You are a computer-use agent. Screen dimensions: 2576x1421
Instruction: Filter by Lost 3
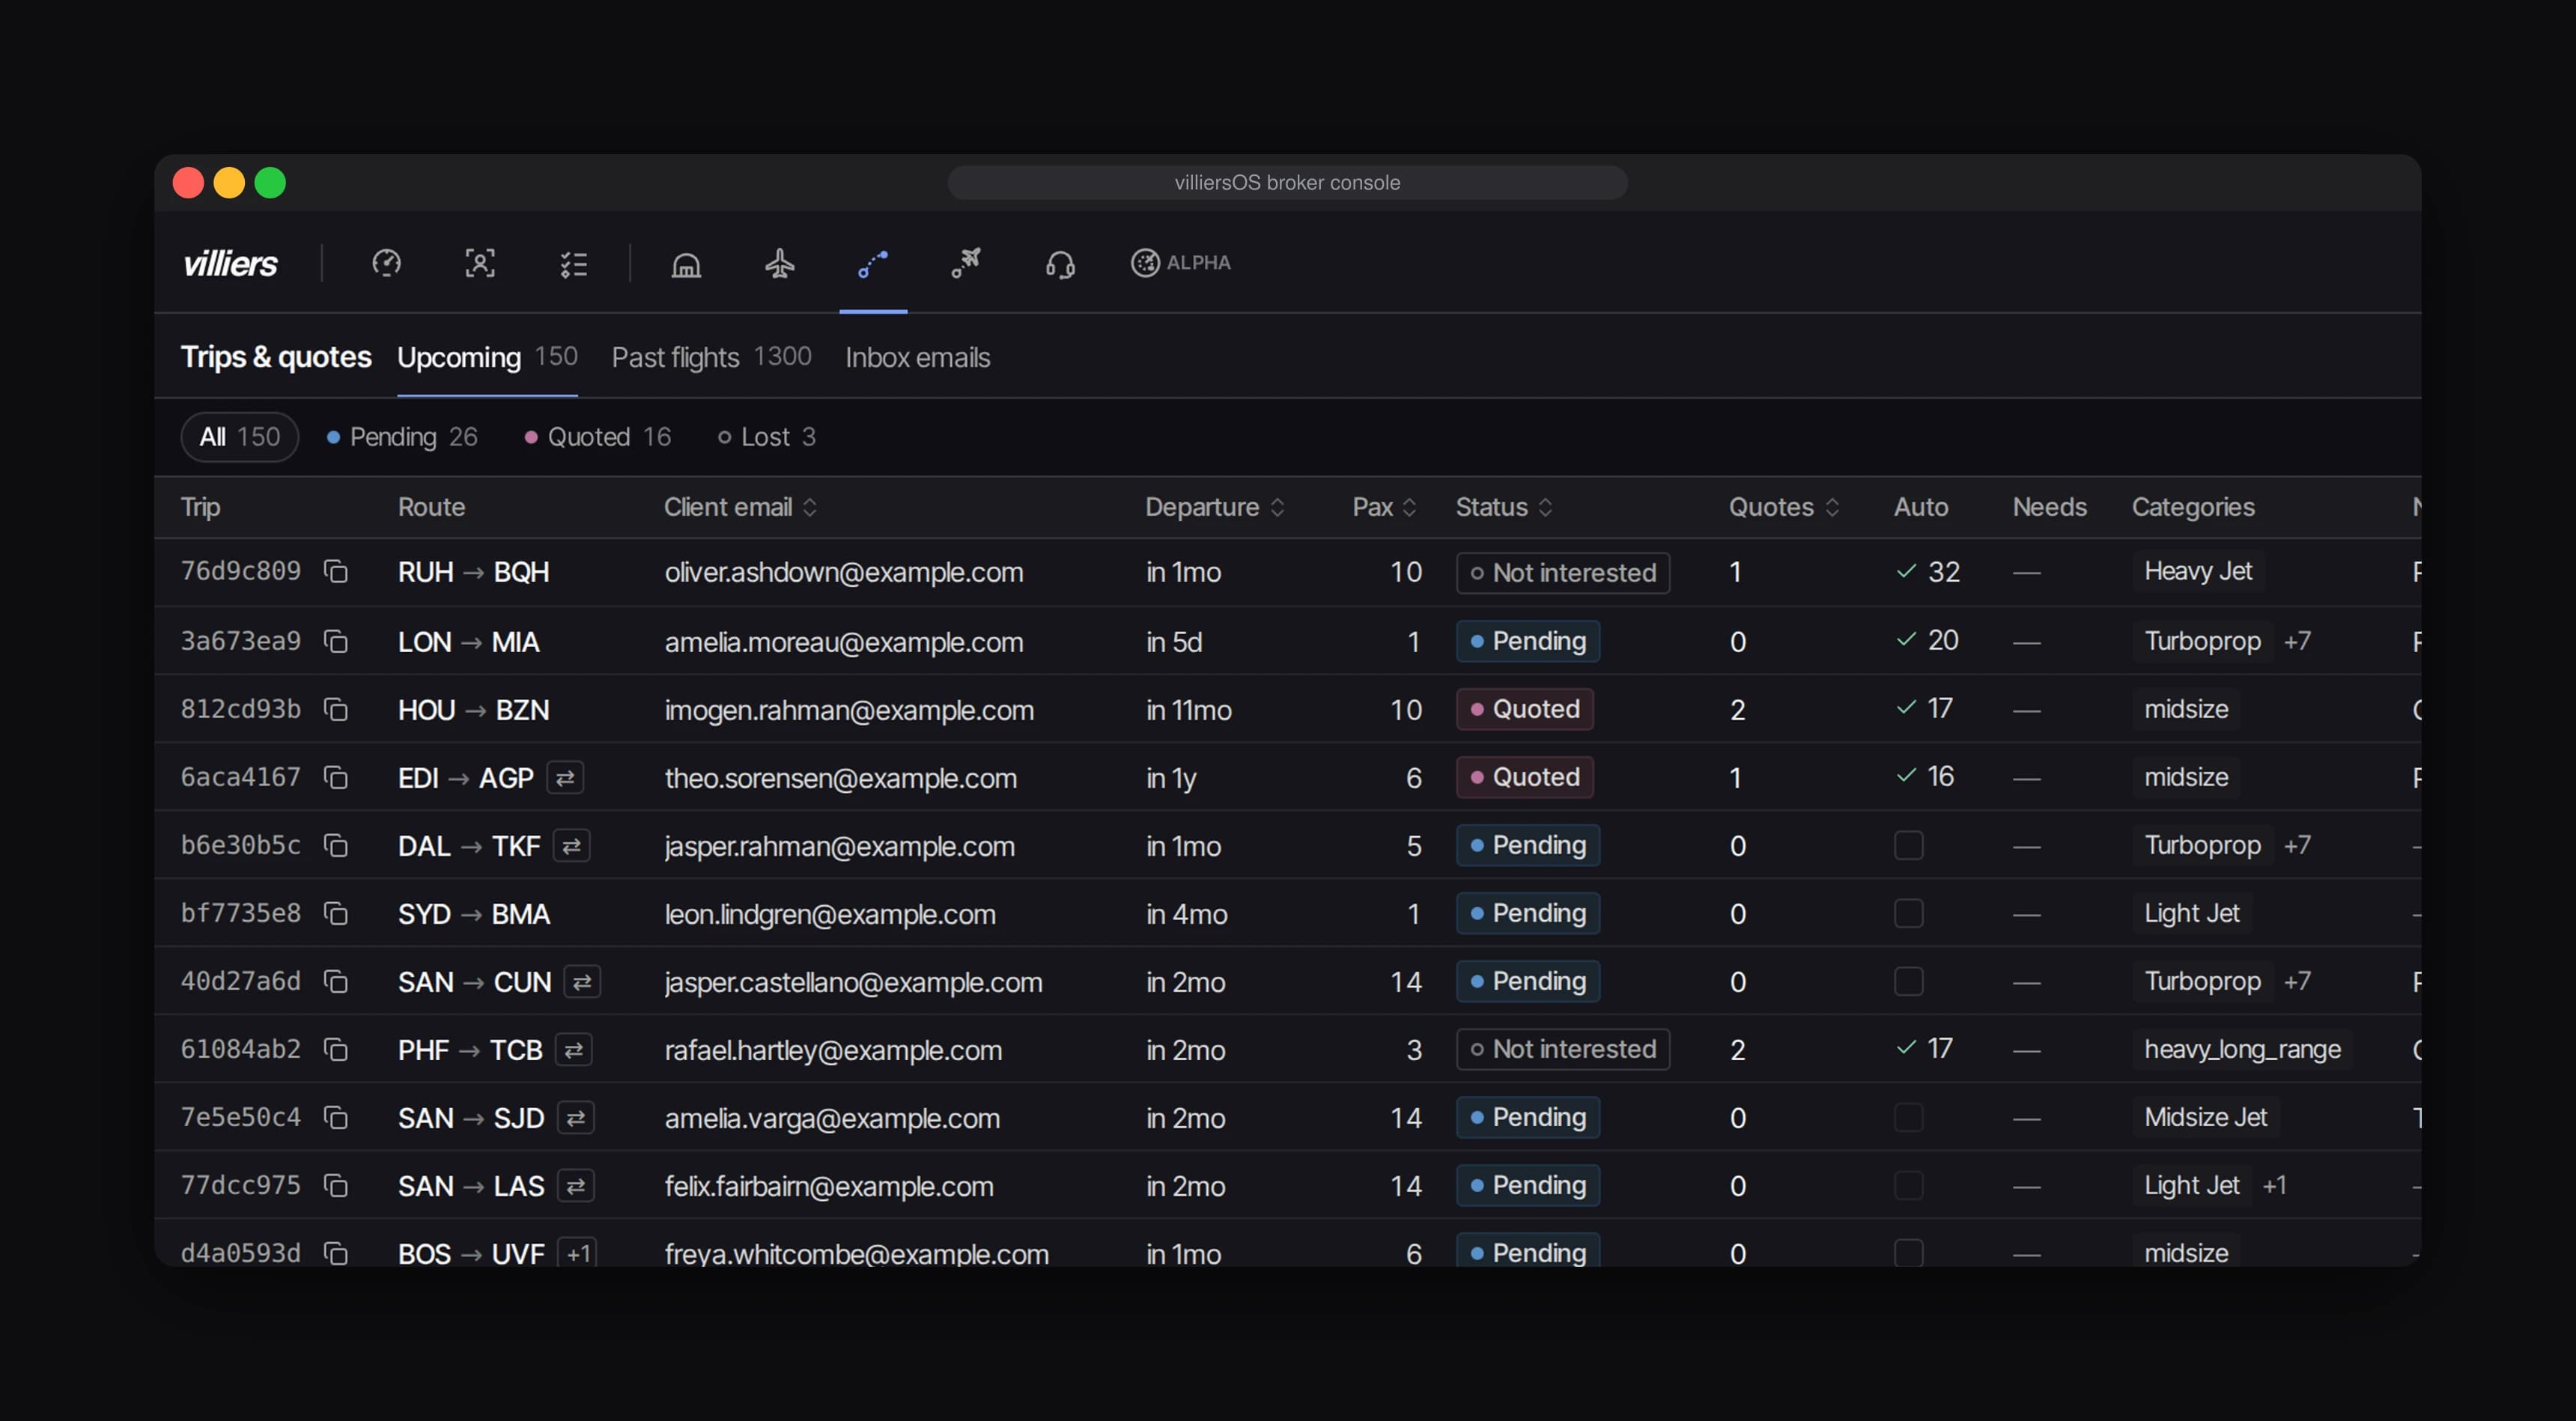(x=767, y=437)
